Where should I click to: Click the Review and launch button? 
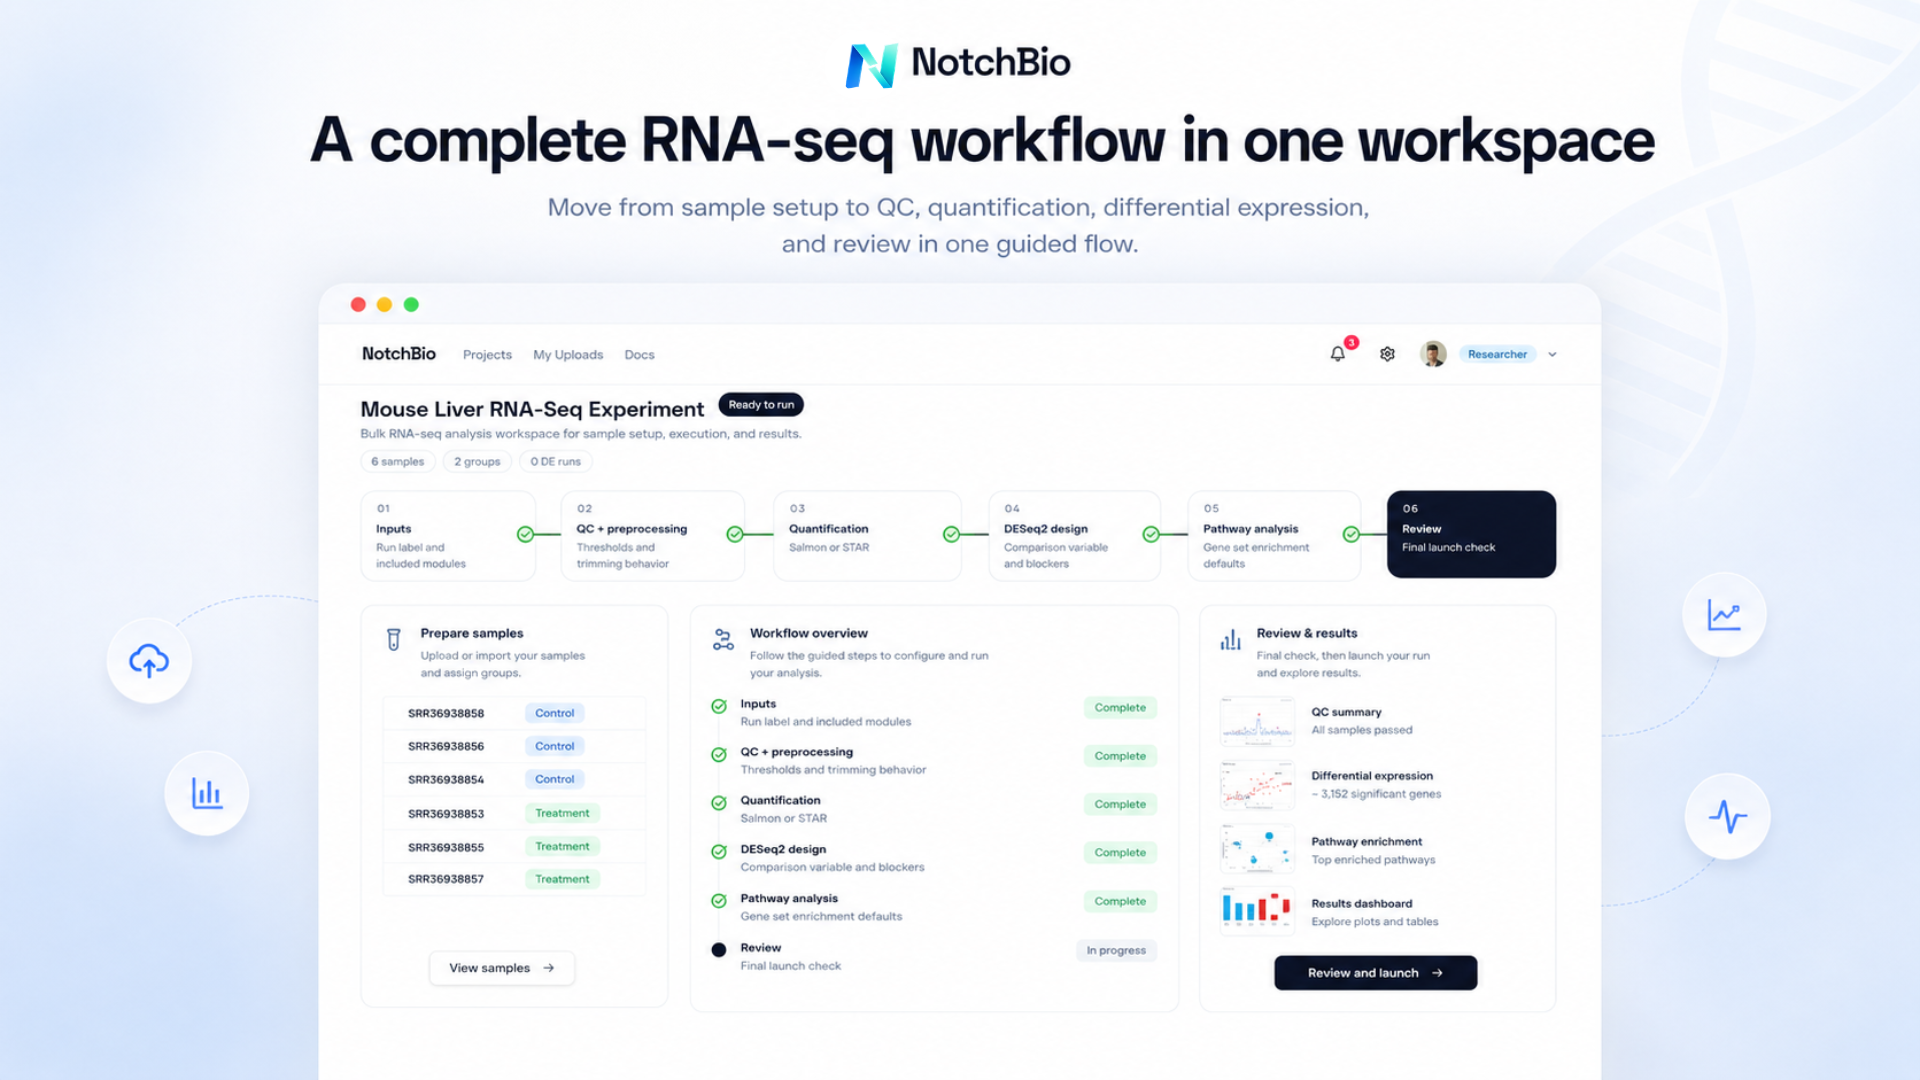point(1375,973)
